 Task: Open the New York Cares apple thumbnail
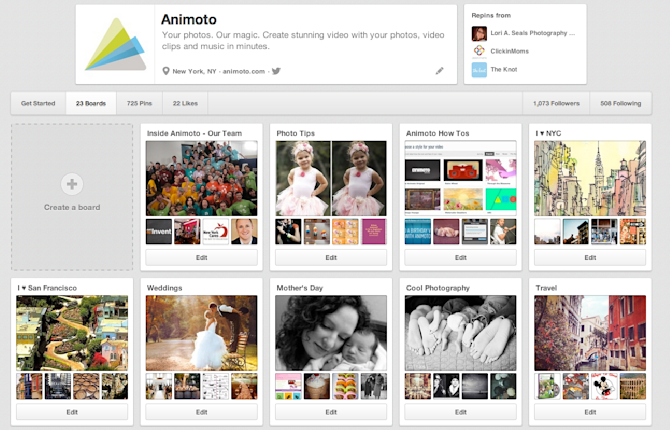[216, 232]
